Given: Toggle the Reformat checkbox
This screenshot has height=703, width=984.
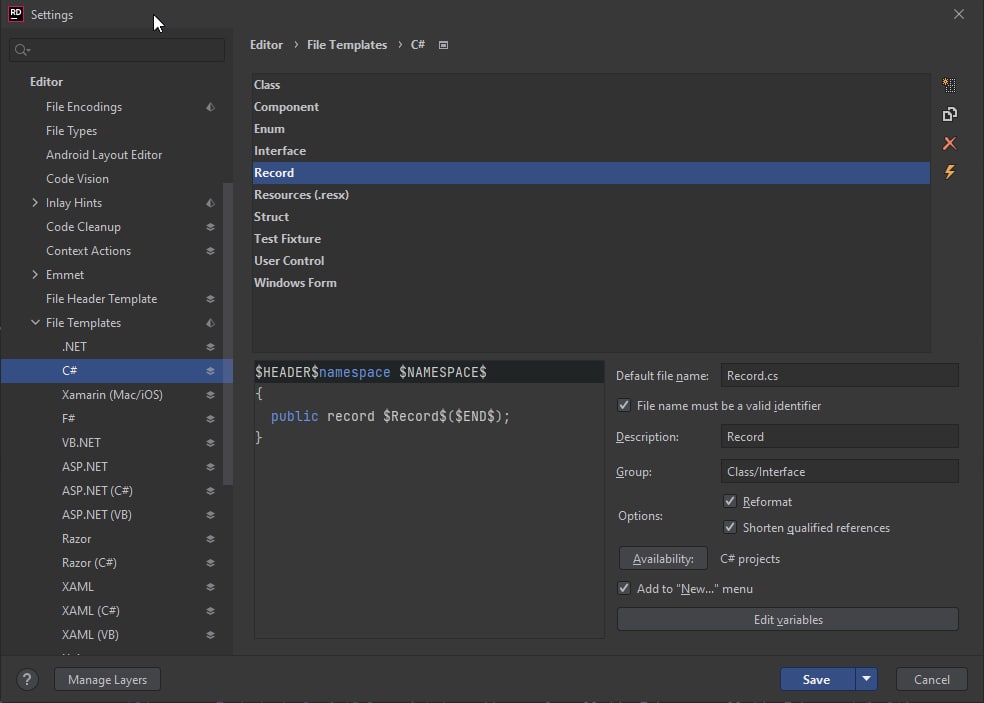Looking at the screenshot, I should pos(730,502).
